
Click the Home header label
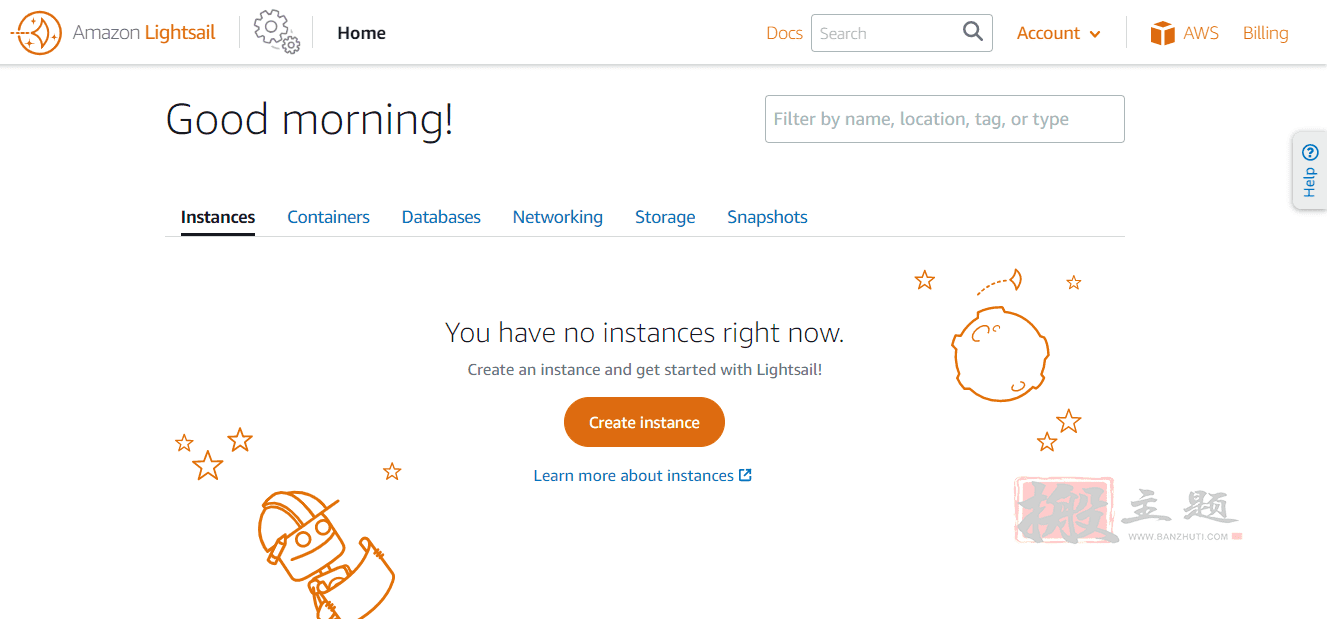point(361,33)
